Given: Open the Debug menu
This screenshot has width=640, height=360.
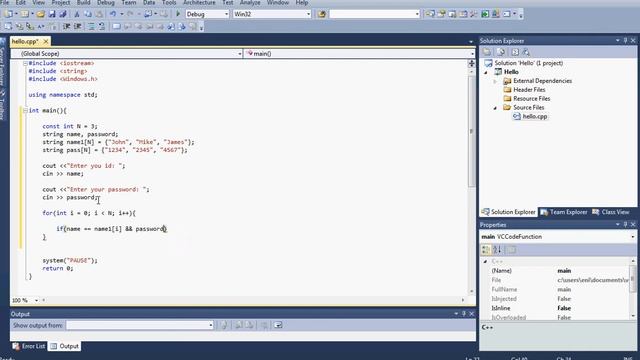Looking at the screenshot, I should click(106, 2).
